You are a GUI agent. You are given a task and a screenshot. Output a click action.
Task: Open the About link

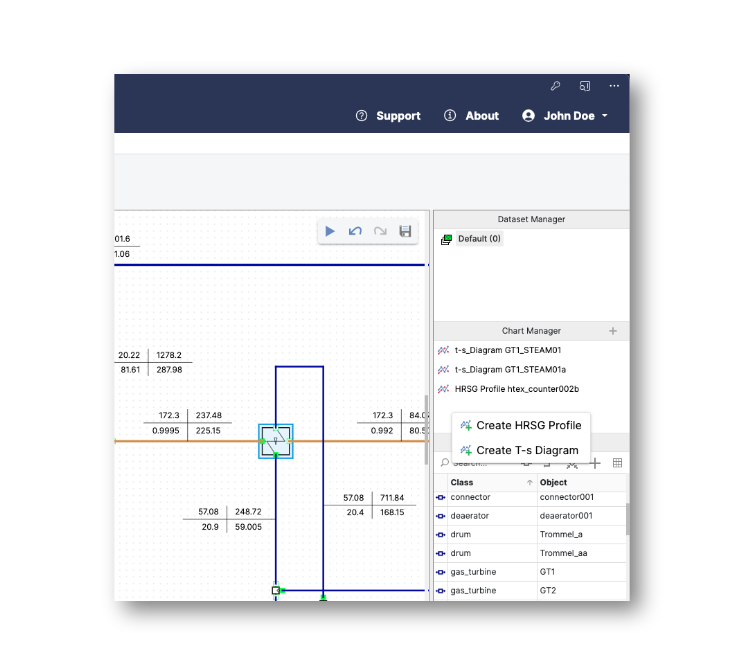(471, 116)
